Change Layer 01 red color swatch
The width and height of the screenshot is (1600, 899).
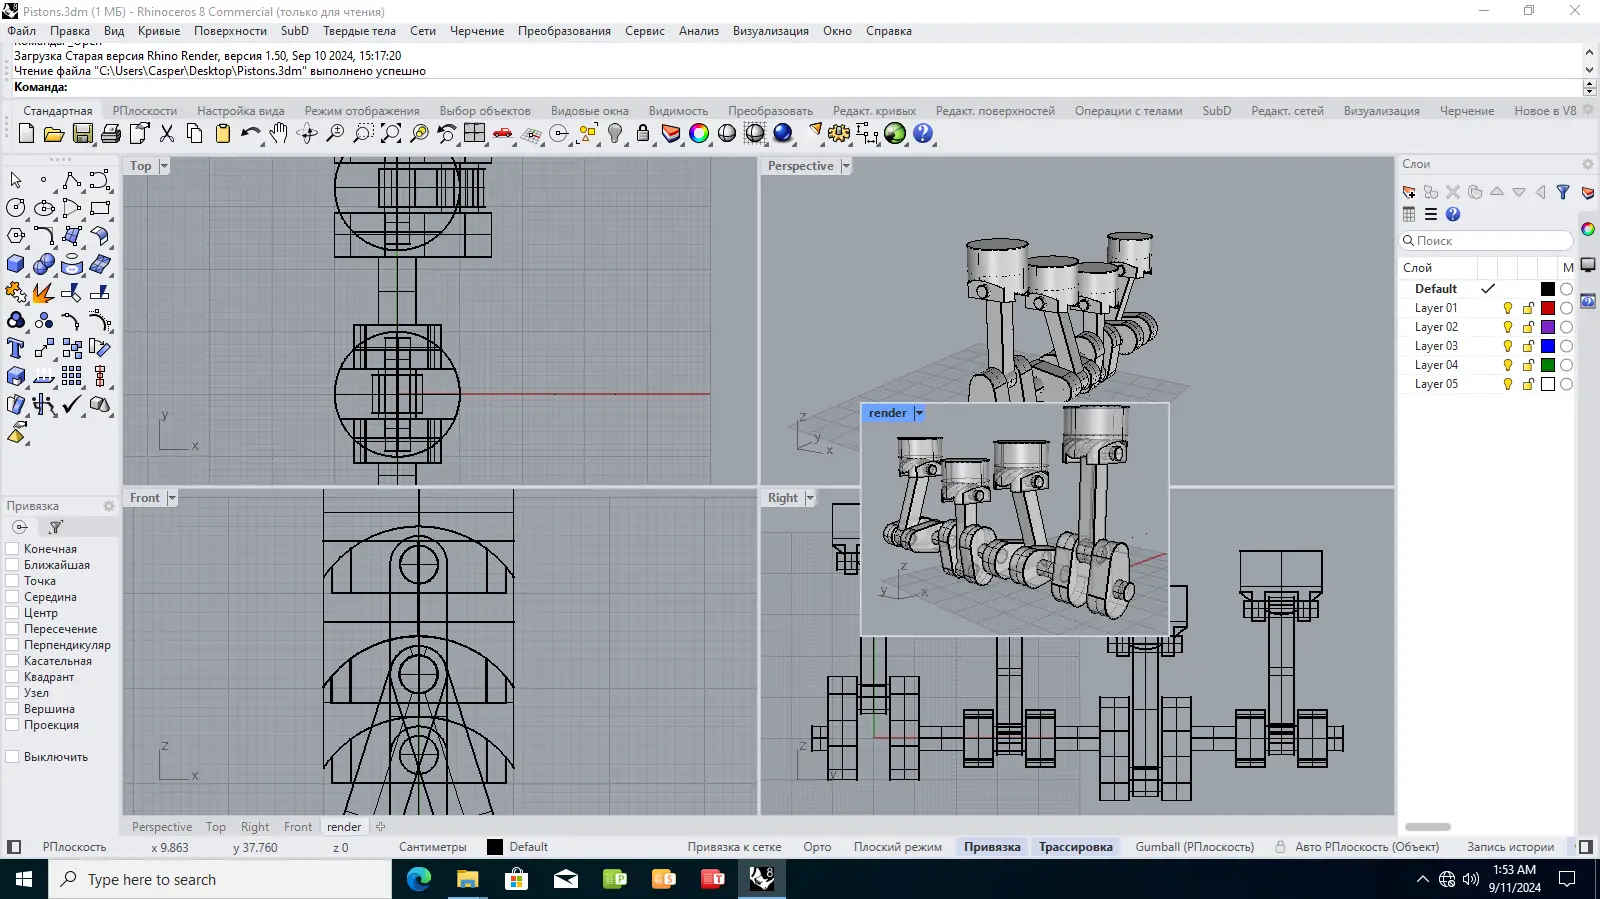pyautogui.click(x=1548, y=308)
